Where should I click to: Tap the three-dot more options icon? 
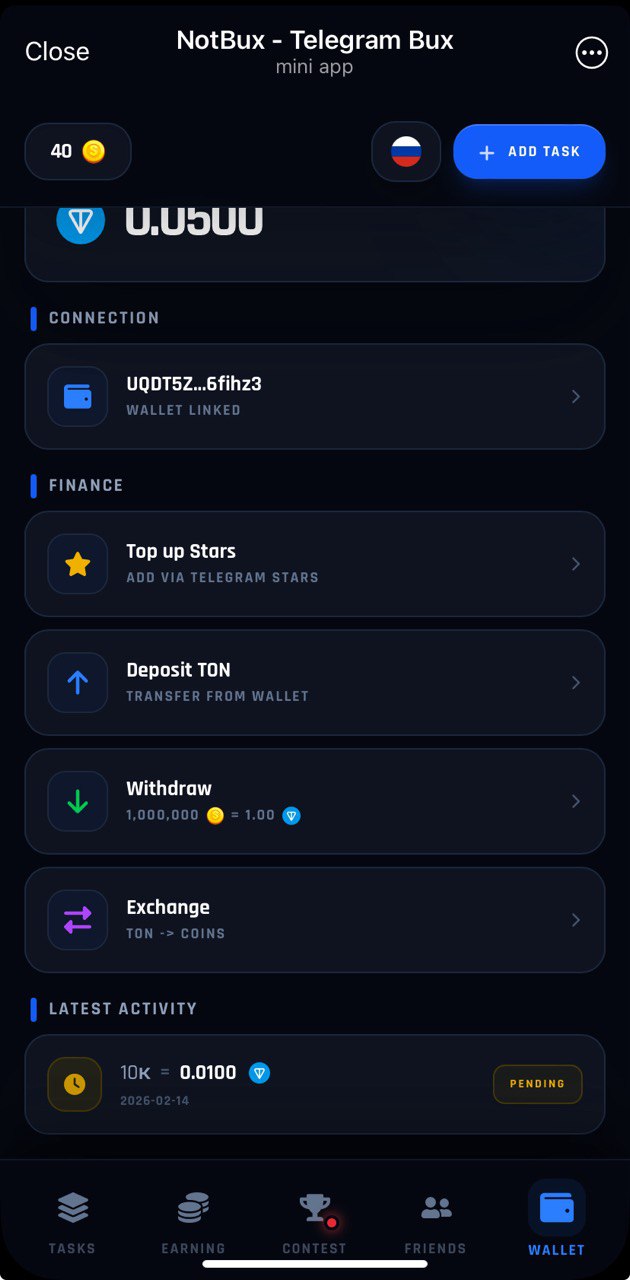tap(592, 52)
